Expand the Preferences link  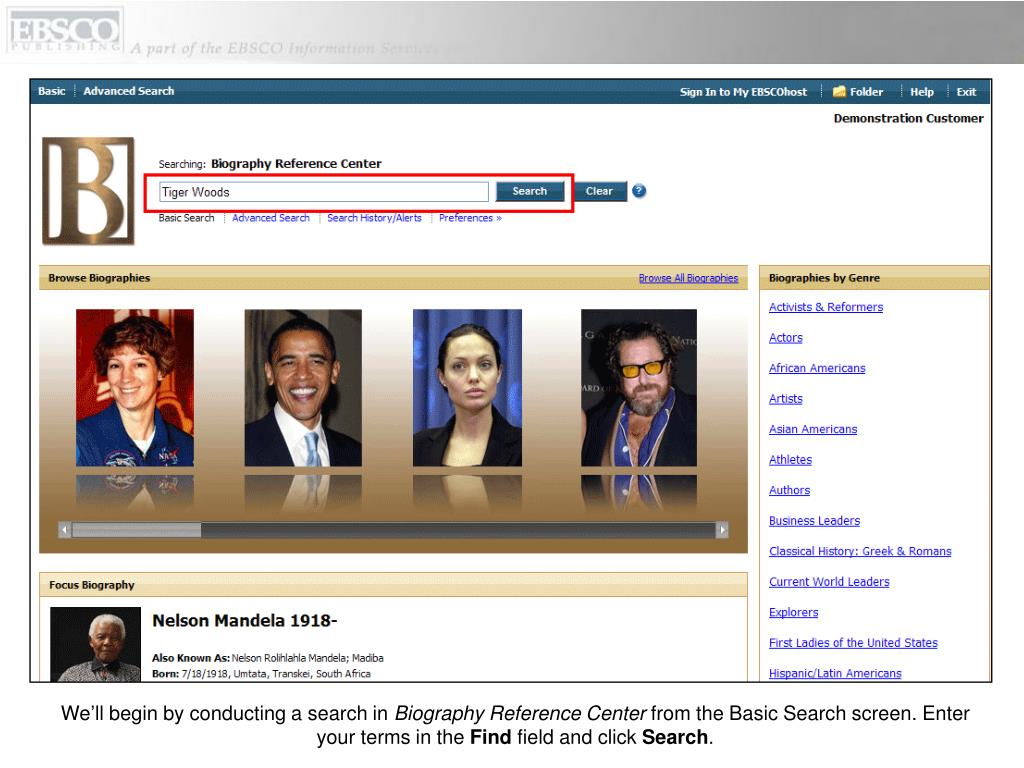coord(470,218)
